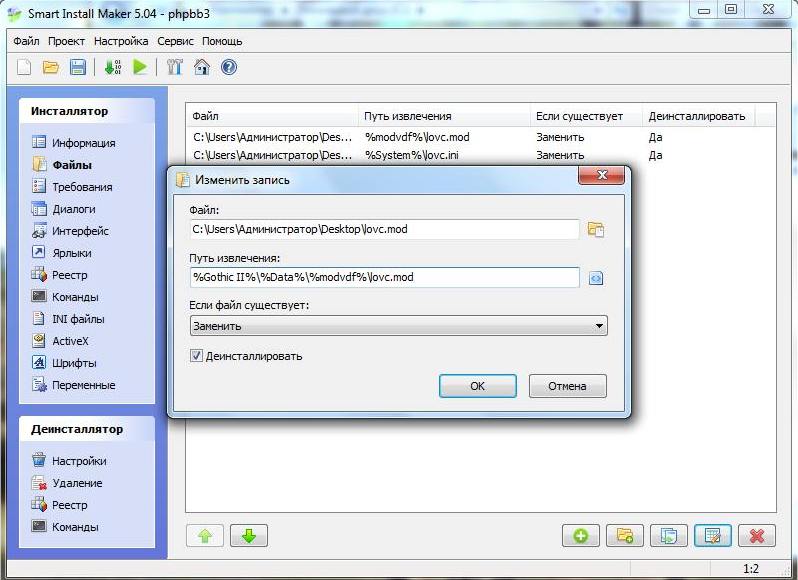
Task: Open the Диалоги section
Action: pyautogui.click(x=64, y=209)
